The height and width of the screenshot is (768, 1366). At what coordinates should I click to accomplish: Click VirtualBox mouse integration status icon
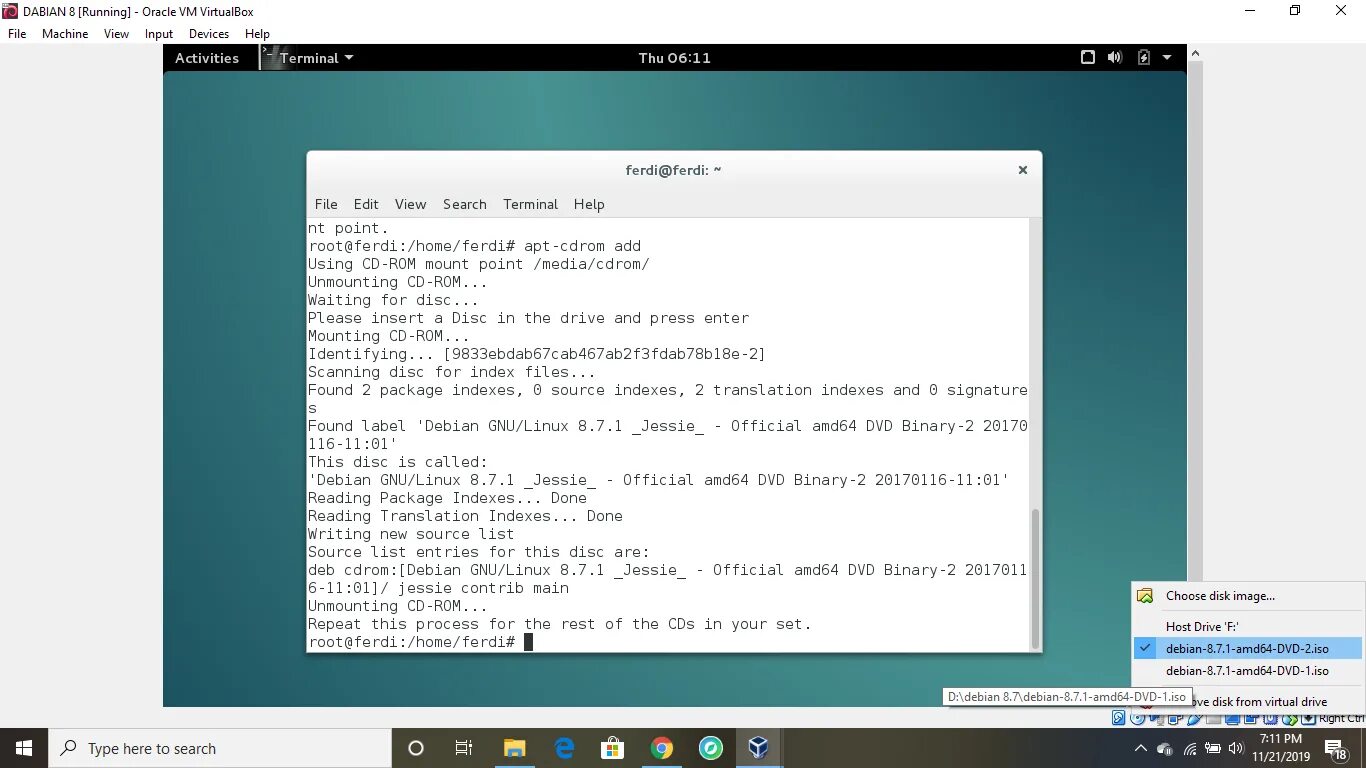point(1288,719)
